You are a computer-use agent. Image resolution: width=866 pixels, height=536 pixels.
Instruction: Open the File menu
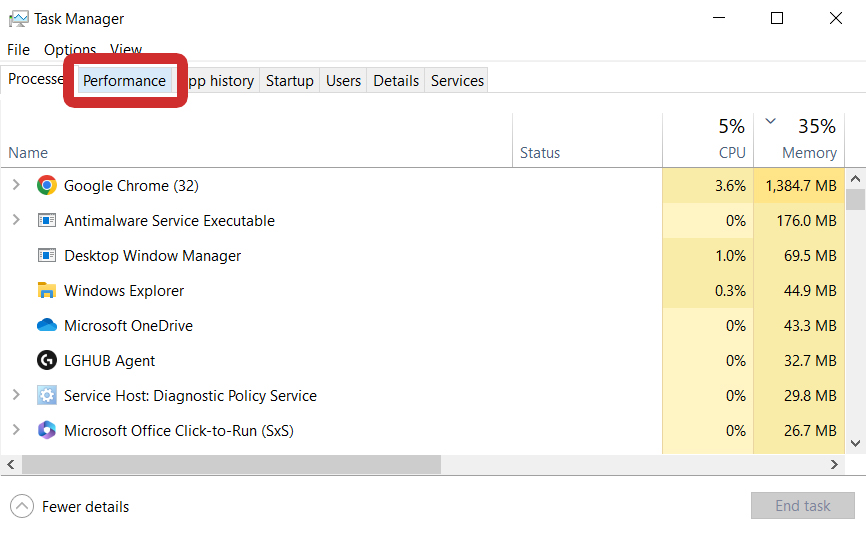click(x=18, y=49)
